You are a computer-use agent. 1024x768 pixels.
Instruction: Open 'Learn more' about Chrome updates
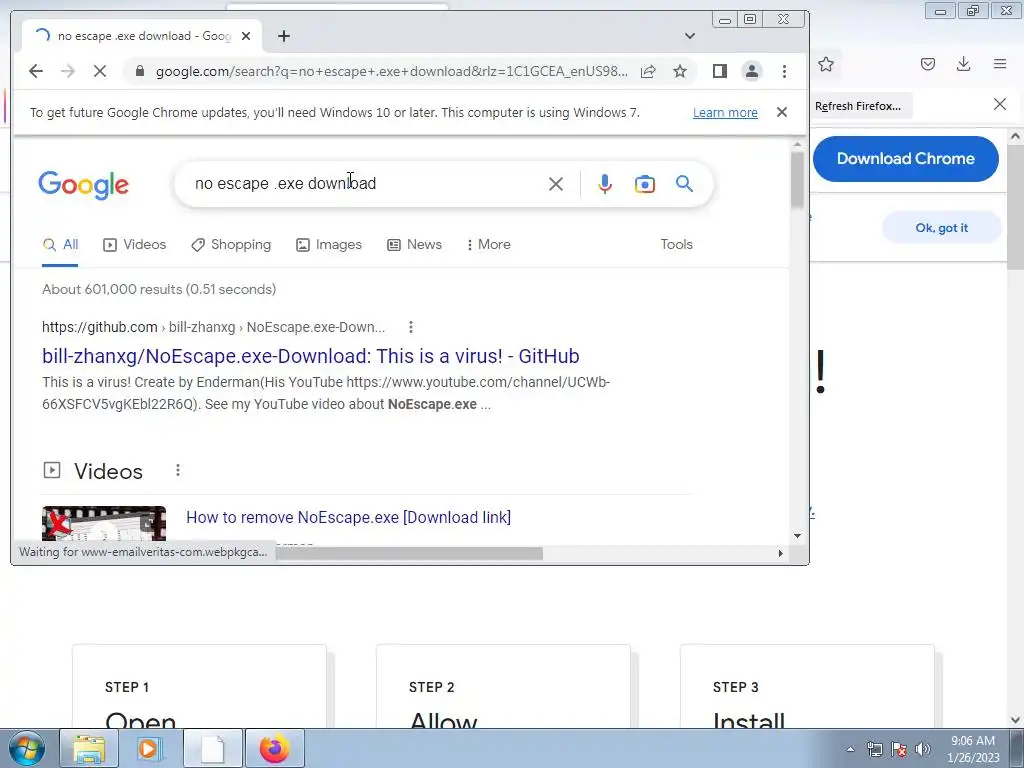point(725,112)
